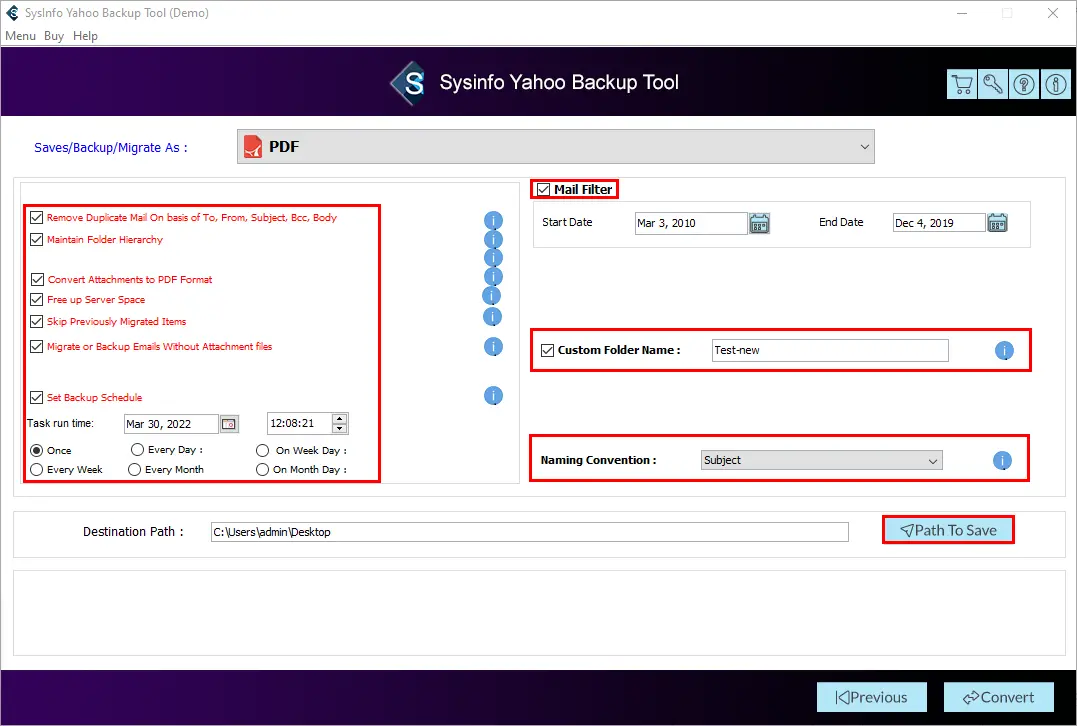Image resolution: width=1077 pixels, height=726 pixels.
Task: Click the Path To Save button
Action: (x=948, y=530)
